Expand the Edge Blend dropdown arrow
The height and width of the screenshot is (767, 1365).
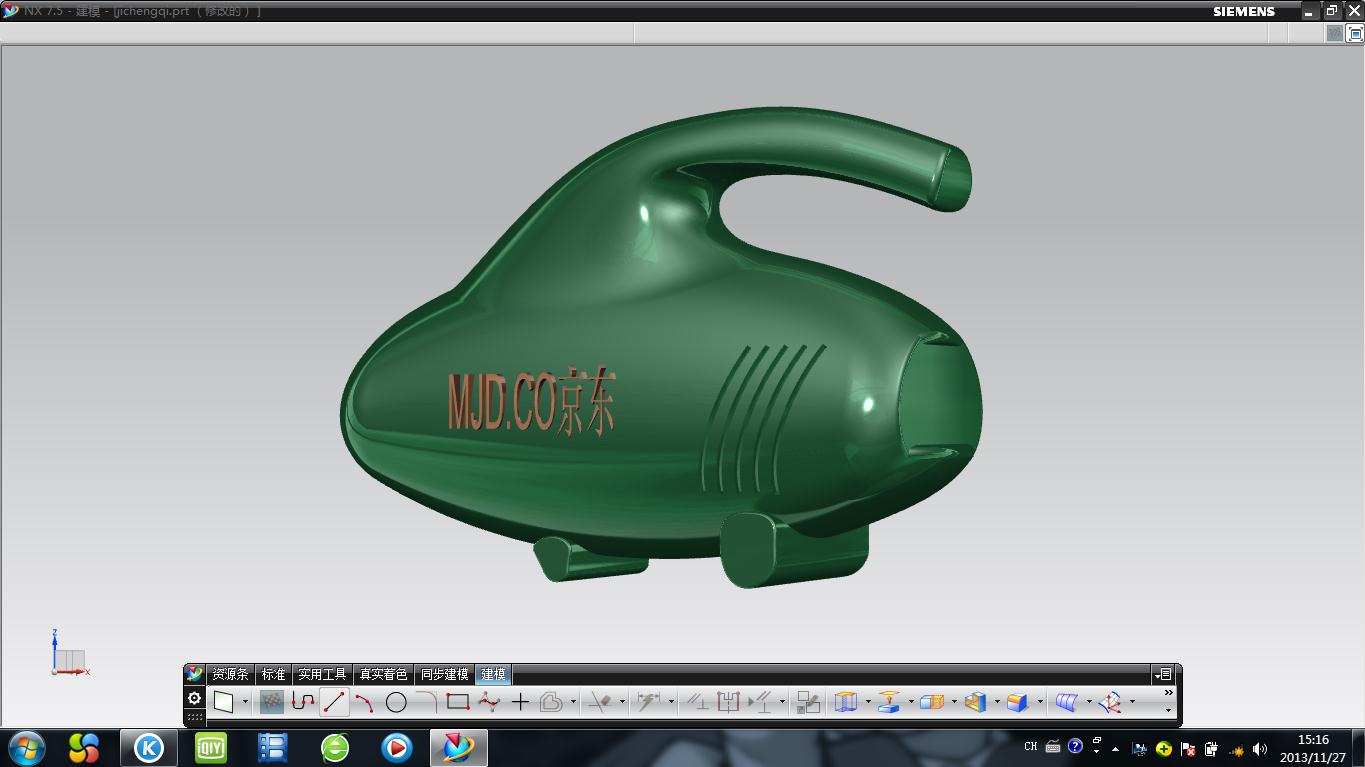click(1040, 702)
